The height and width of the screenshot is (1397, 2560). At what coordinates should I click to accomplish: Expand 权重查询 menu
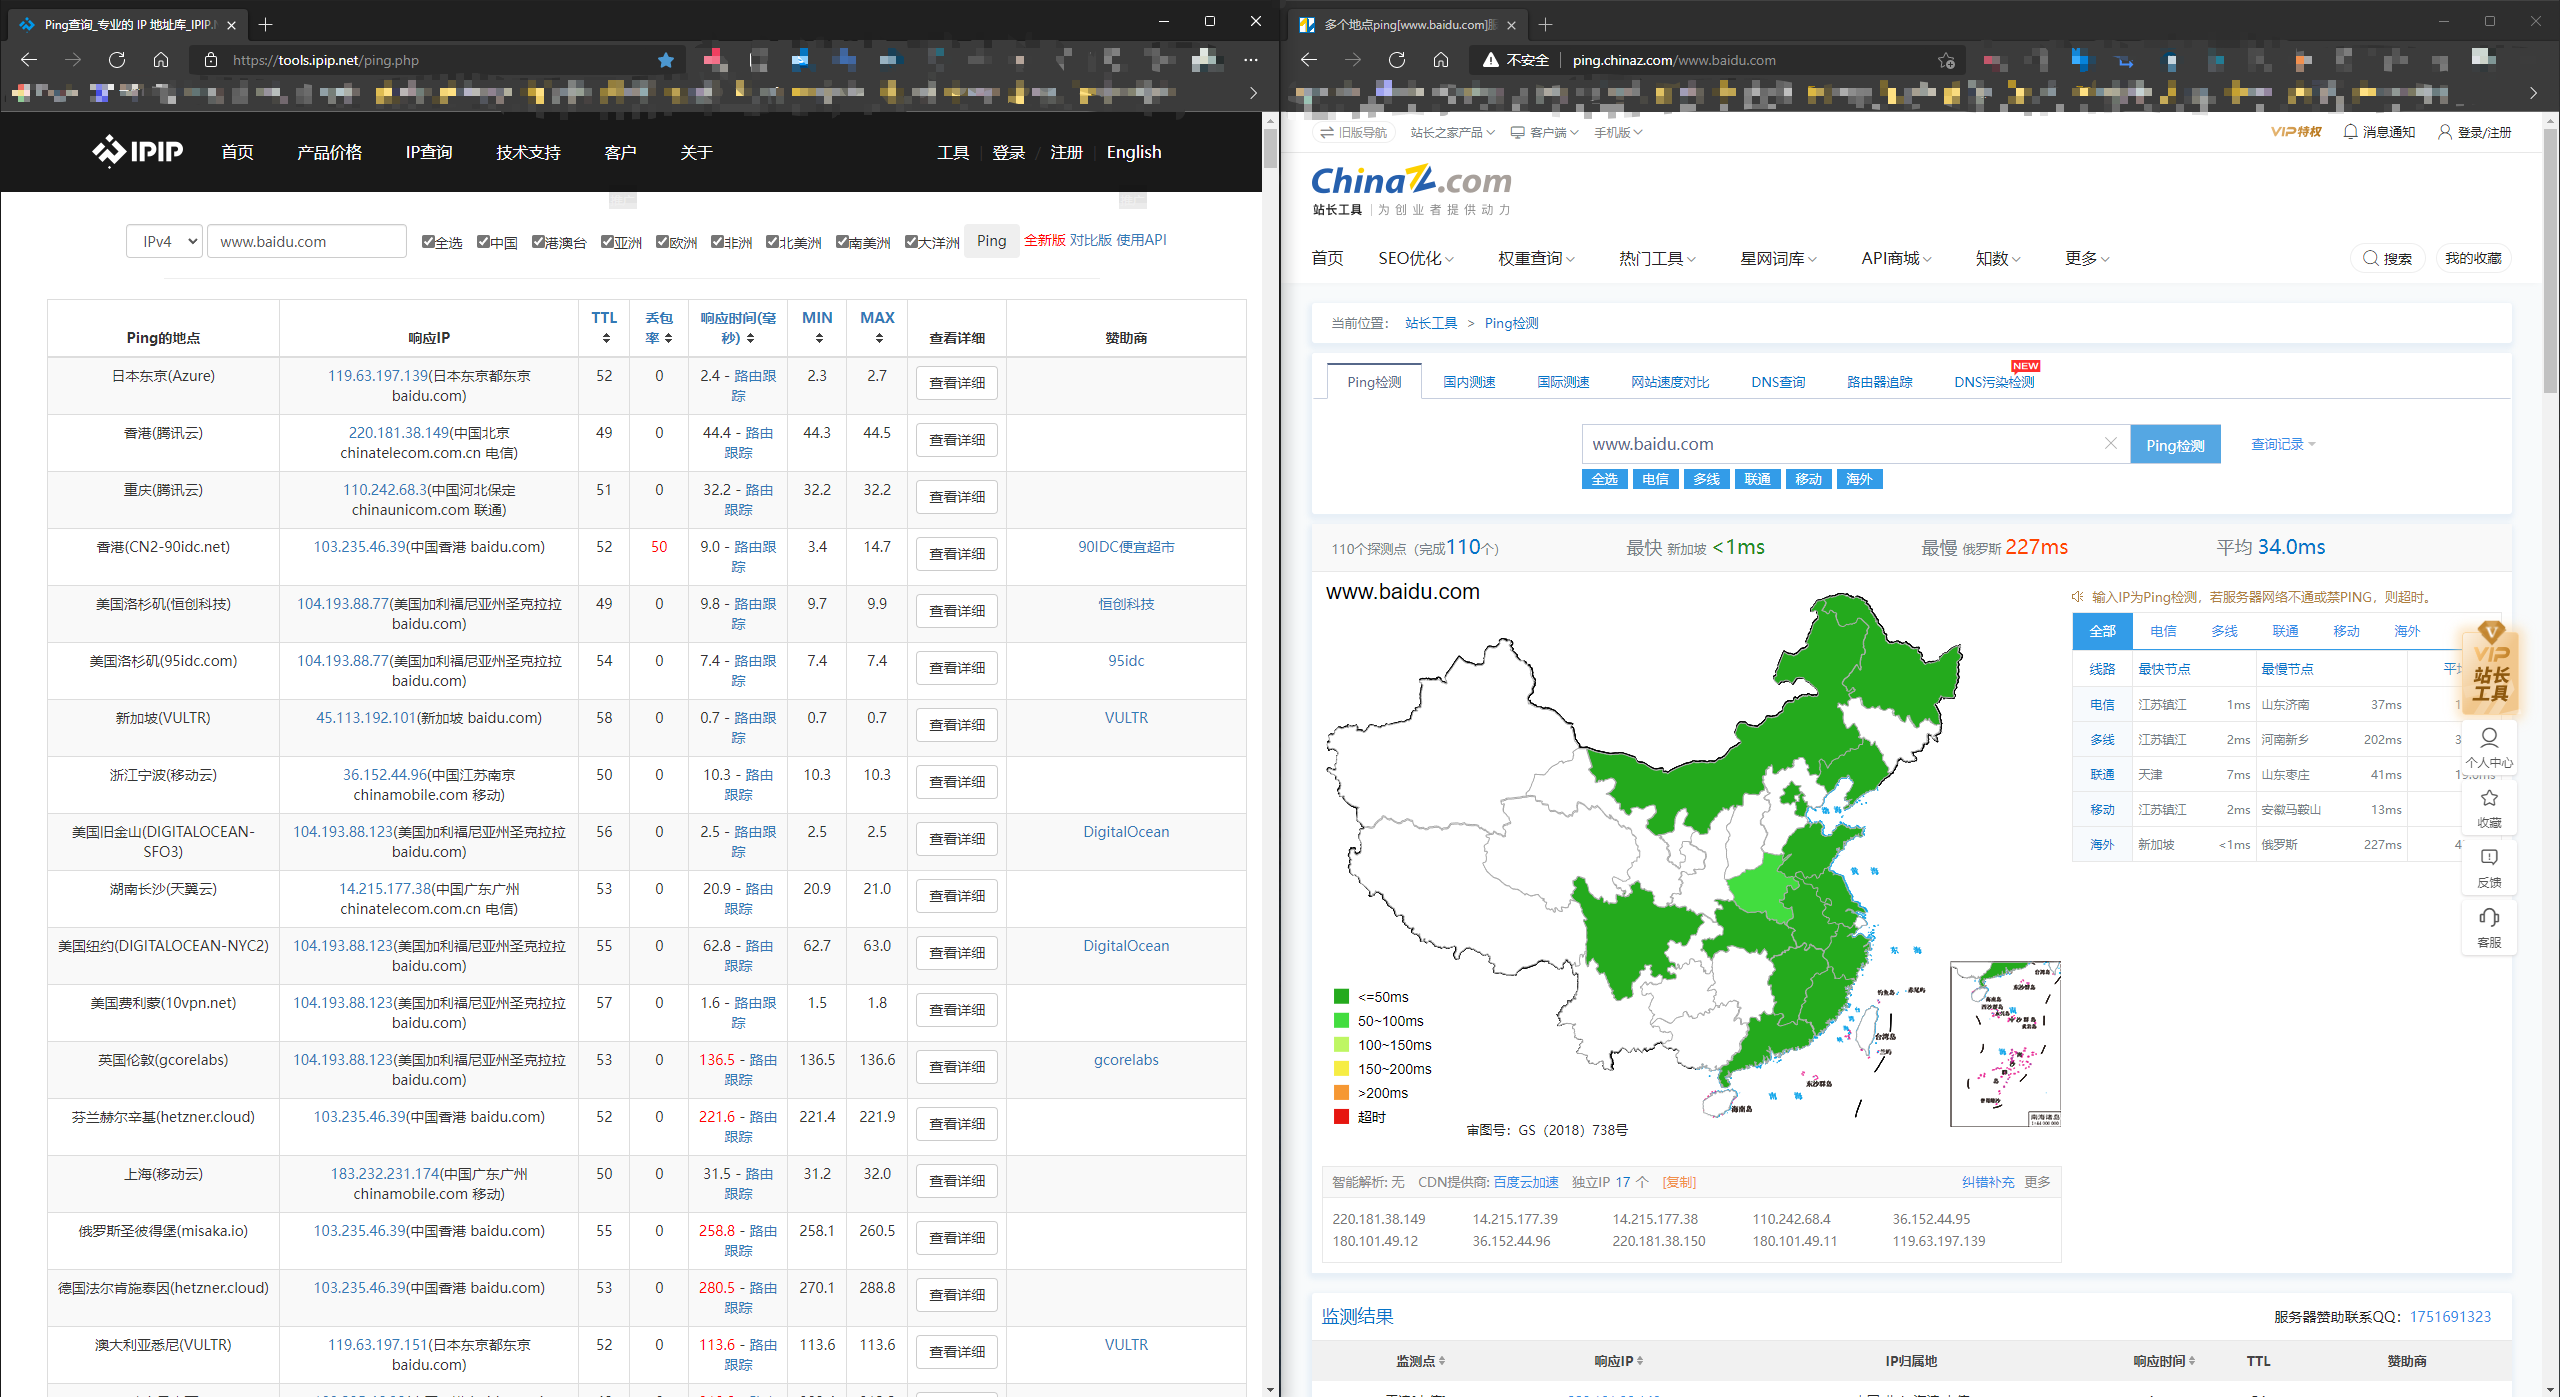tap(1536, 258)
